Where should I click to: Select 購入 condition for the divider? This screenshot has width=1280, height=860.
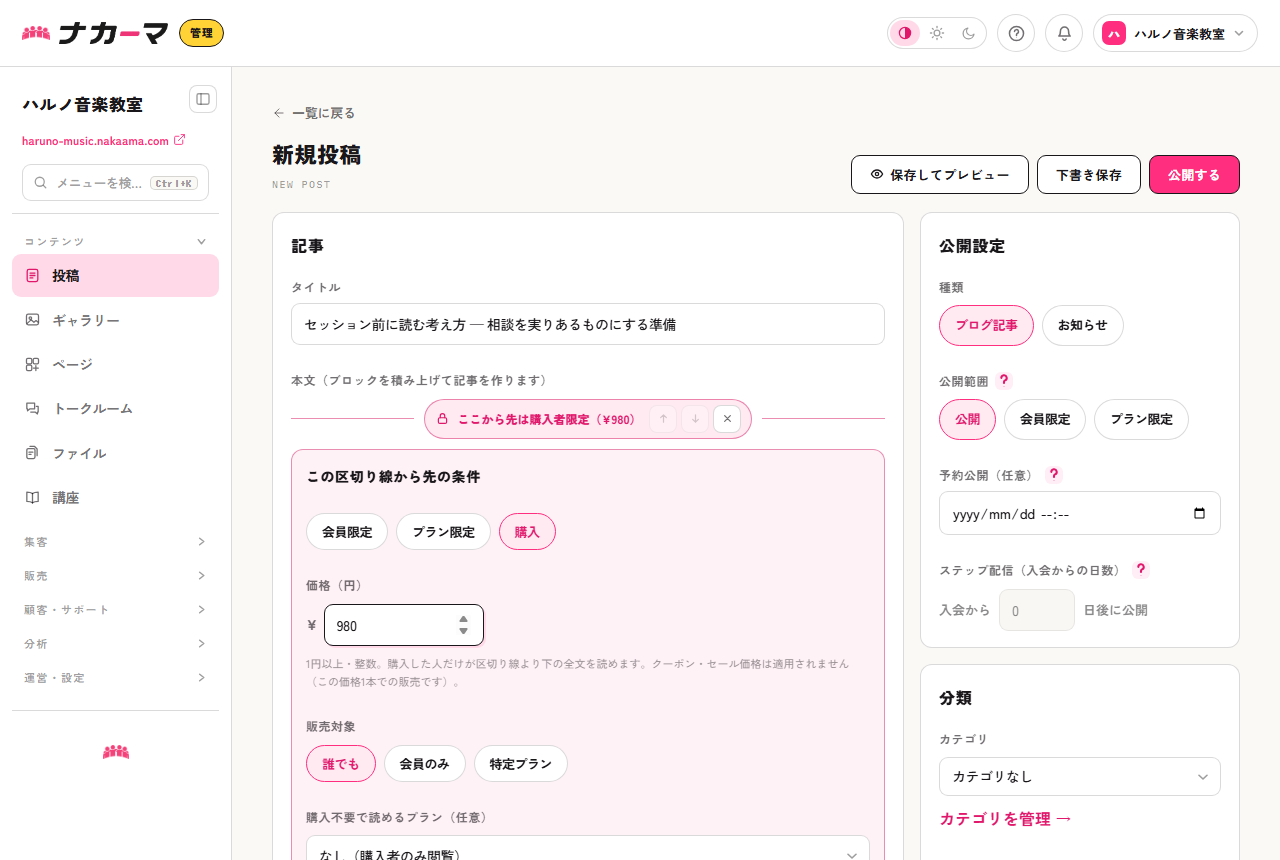(x=527, y=532)
